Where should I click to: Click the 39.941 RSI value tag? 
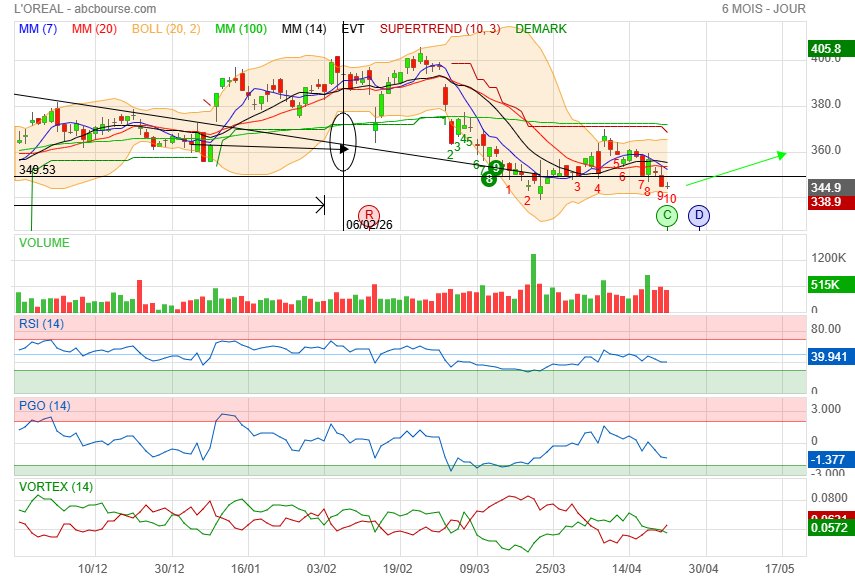click(x=829, y=357)
